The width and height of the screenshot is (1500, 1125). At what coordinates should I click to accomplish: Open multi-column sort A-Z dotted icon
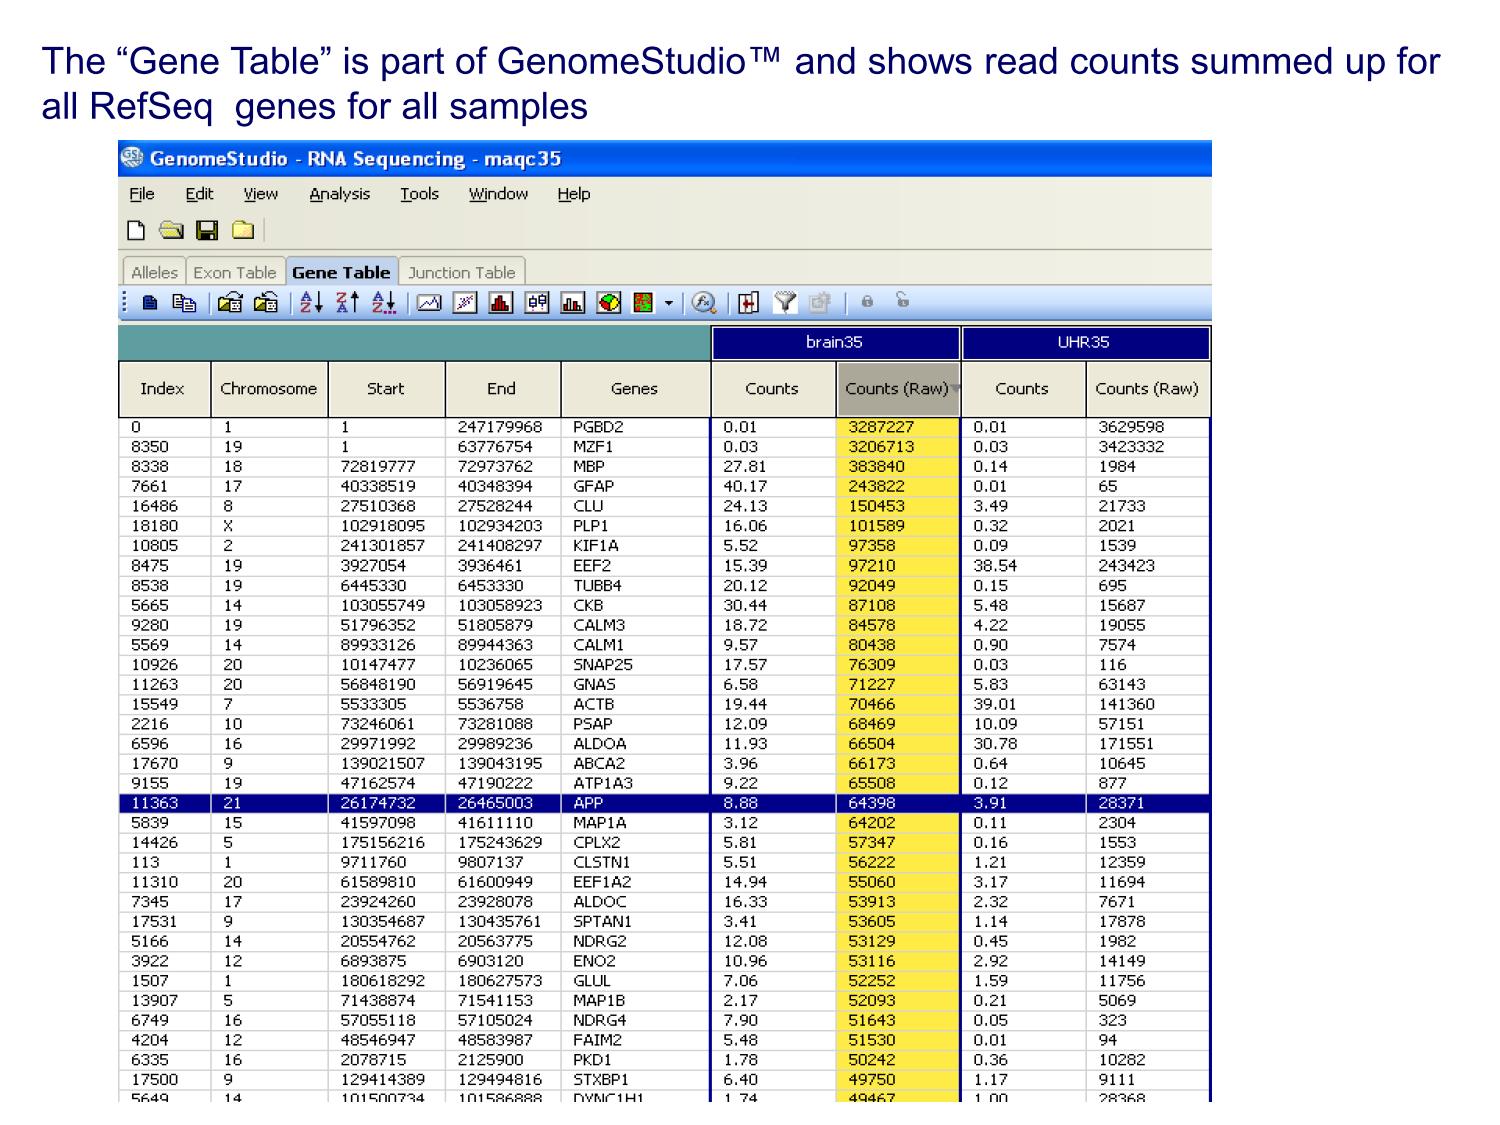click(383, 303)
